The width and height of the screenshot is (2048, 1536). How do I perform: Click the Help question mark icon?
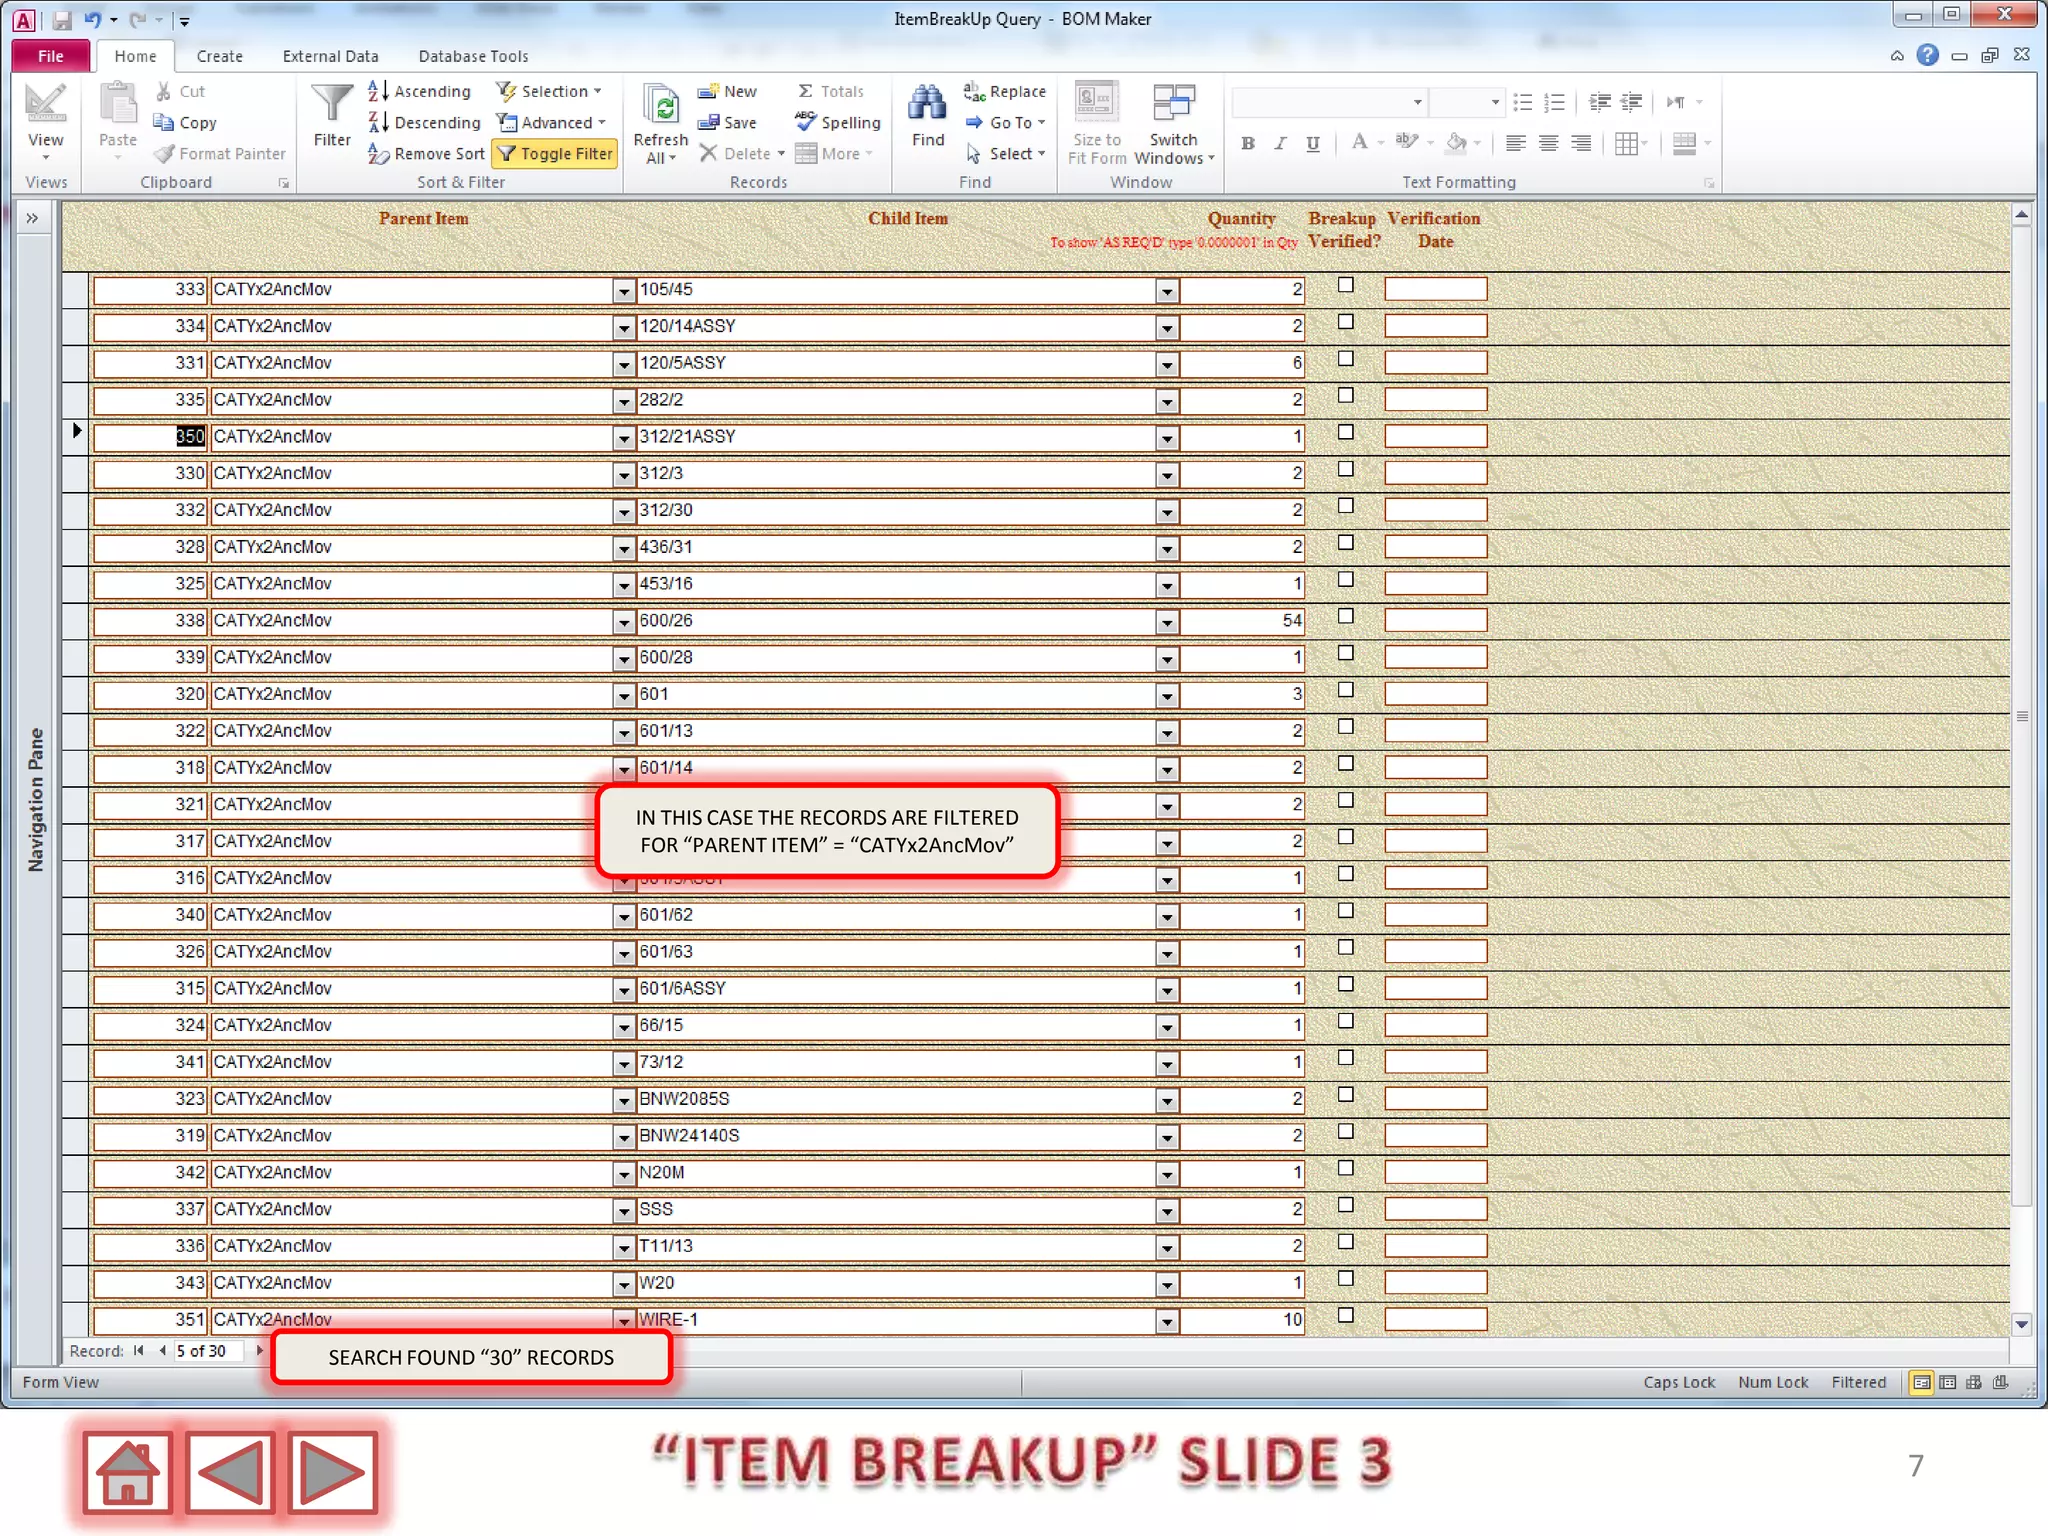click(1927, 55)
